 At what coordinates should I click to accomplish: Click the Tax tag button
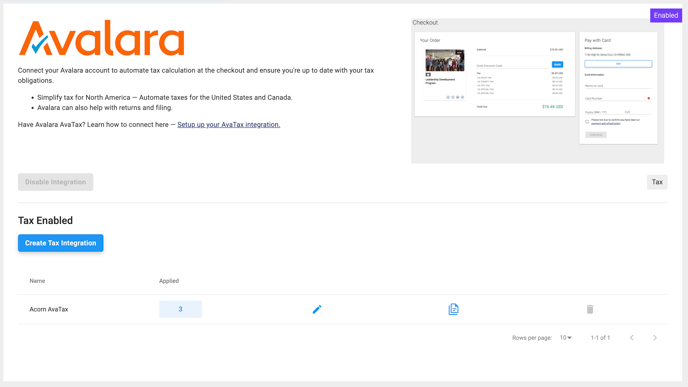(x=657, y=182)
